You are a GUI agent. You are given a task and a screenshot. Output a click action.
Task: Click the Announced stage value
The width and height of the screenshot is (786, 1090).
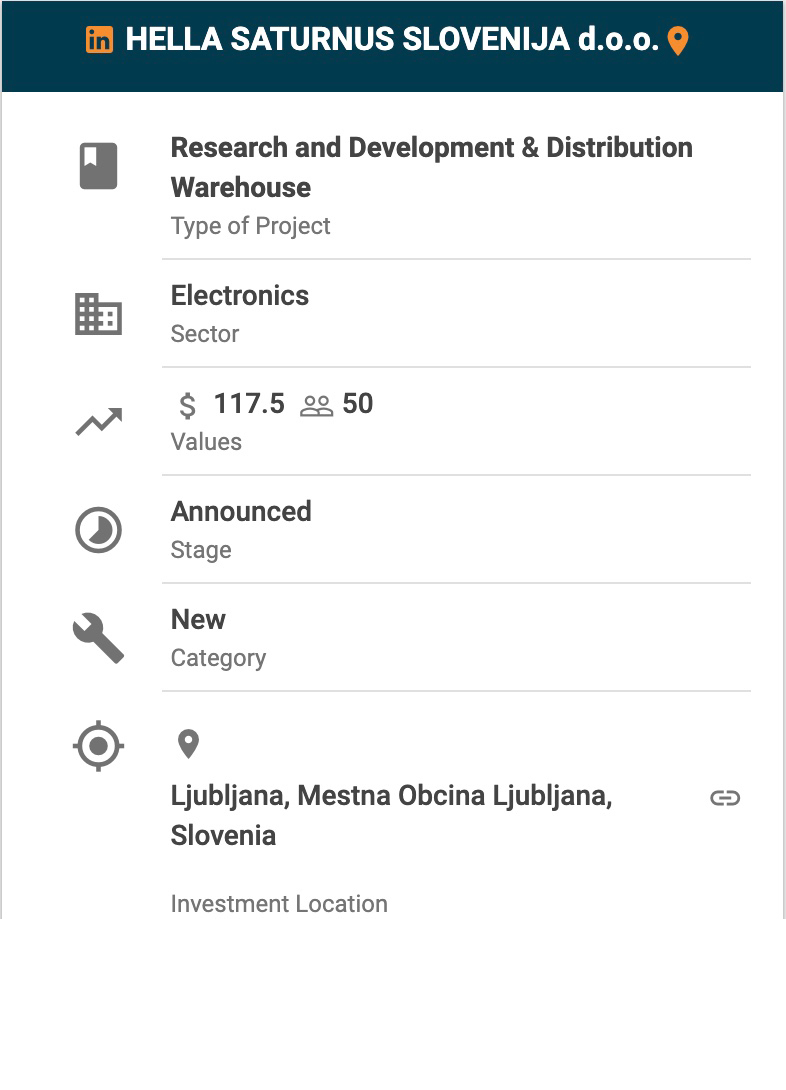pos(241,511)
